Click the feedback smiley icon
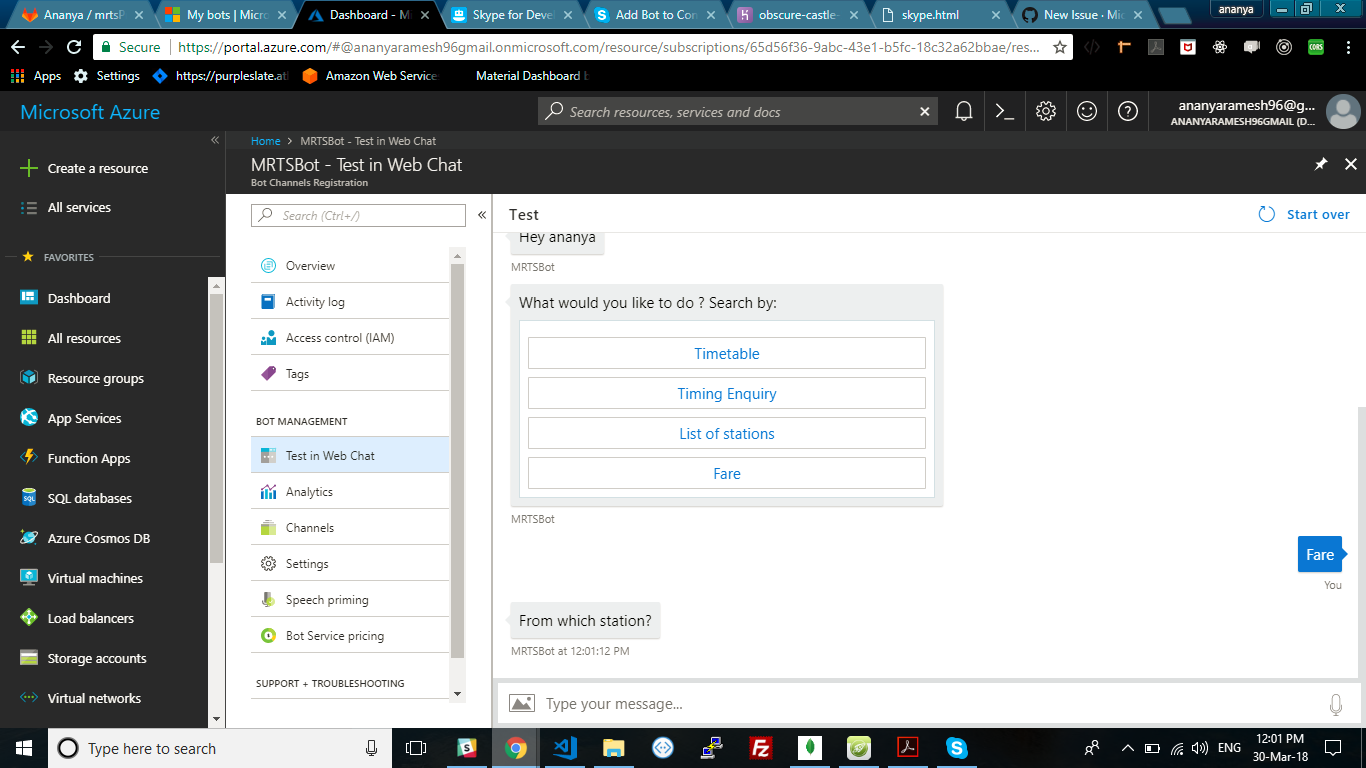Viewport: 1366px width, 768px height. coord(1087,112)
